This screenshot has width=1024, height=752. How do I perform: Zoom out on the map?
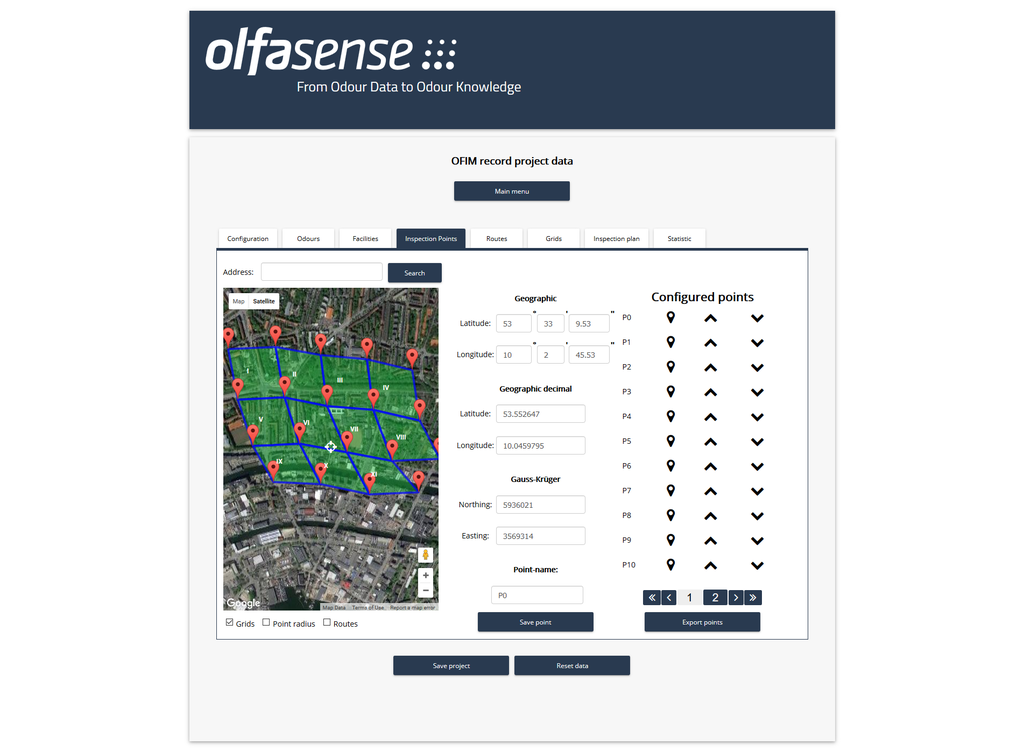pyautogui.click(x=426, y=591)
